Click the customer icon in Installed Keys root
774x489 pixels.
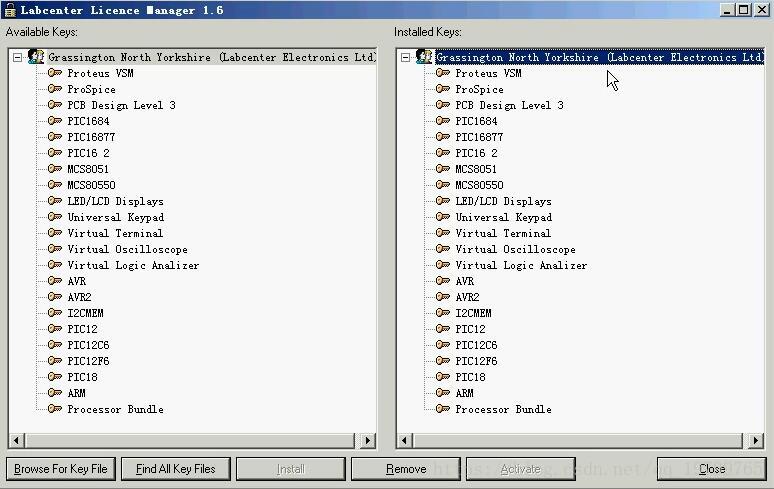[x=424, y=57]
